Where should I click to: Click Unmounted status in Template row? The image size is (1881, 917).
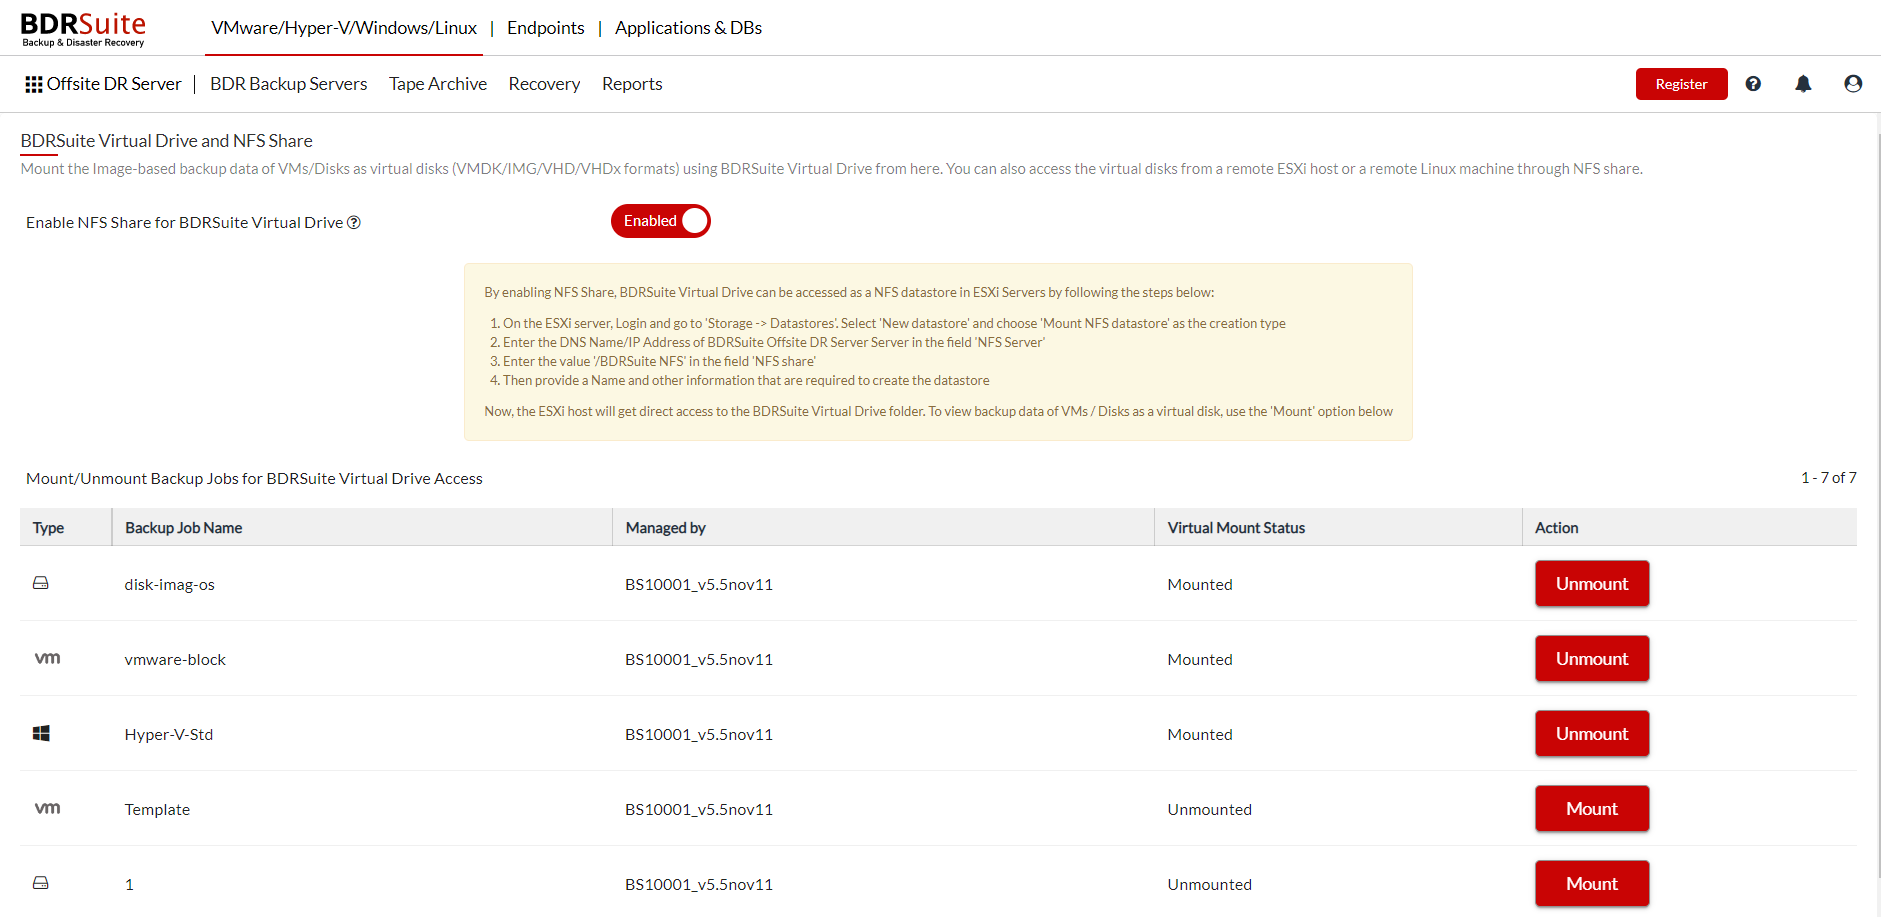coord(1210,810)
